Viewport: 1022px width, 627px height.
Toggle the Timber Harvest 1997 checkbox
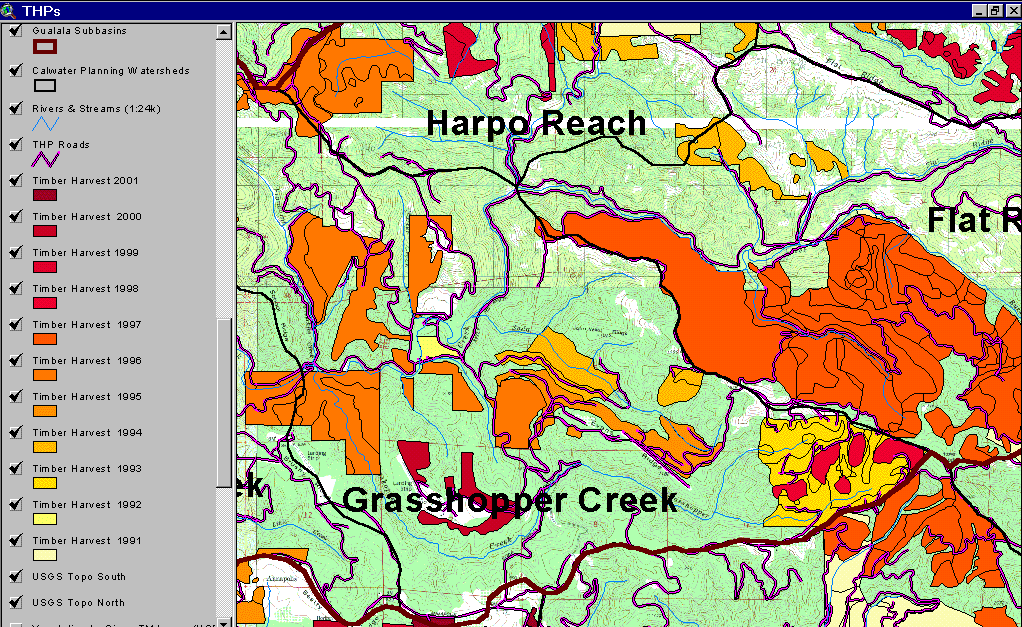[x=16, y=324]
